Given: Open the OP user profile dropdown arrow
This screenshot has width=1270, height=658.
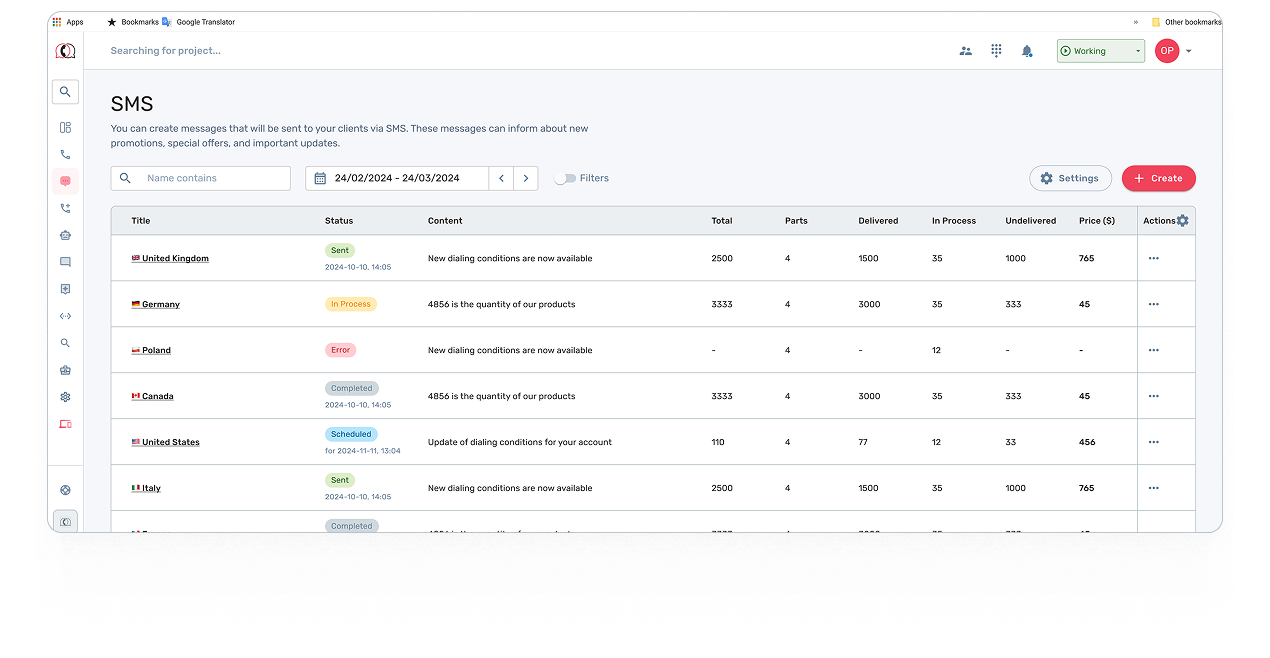Looking at the screenshot, I should [1188, 51].
